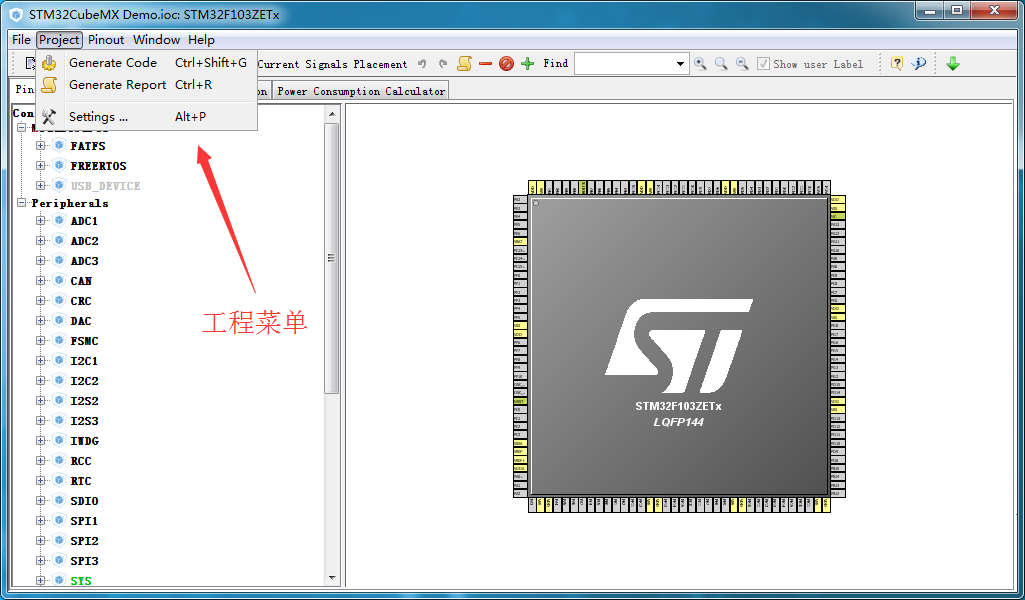Click the SDIO cube icon
This screenshot has height=600, width=1025.
tap(59, 500)
